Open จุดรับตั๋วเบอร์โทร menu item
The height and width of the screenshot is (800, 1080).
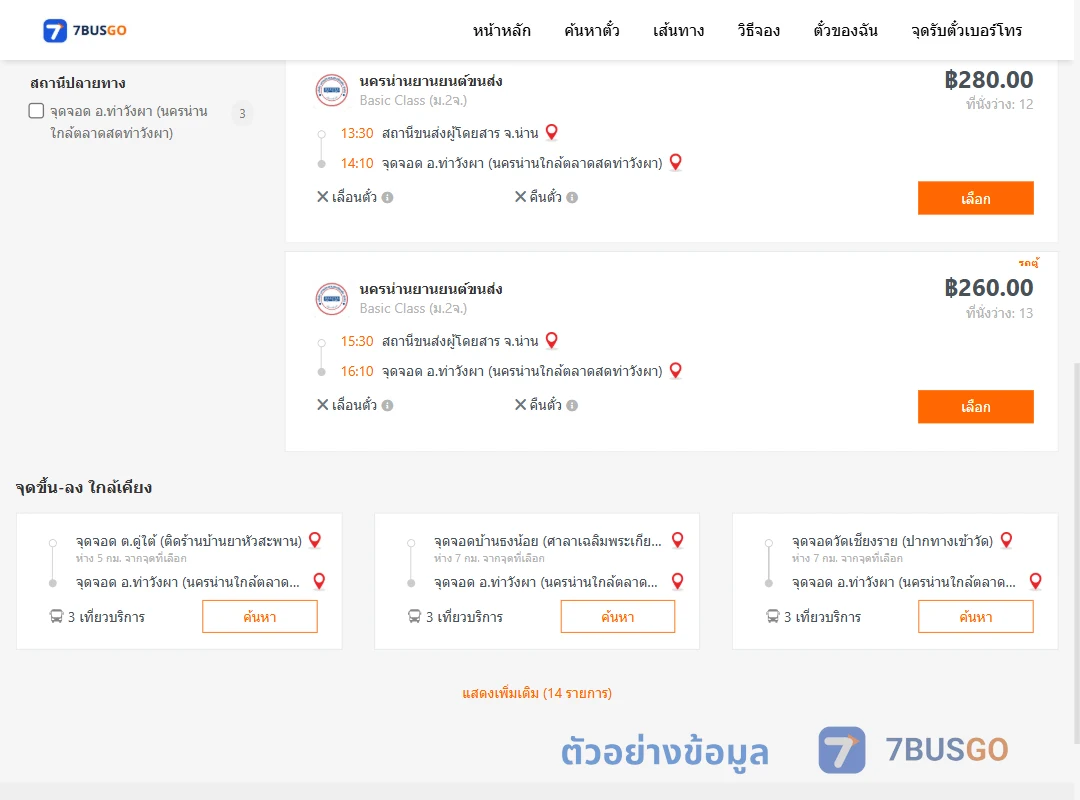pyautogui.click(x=966, y=30)
